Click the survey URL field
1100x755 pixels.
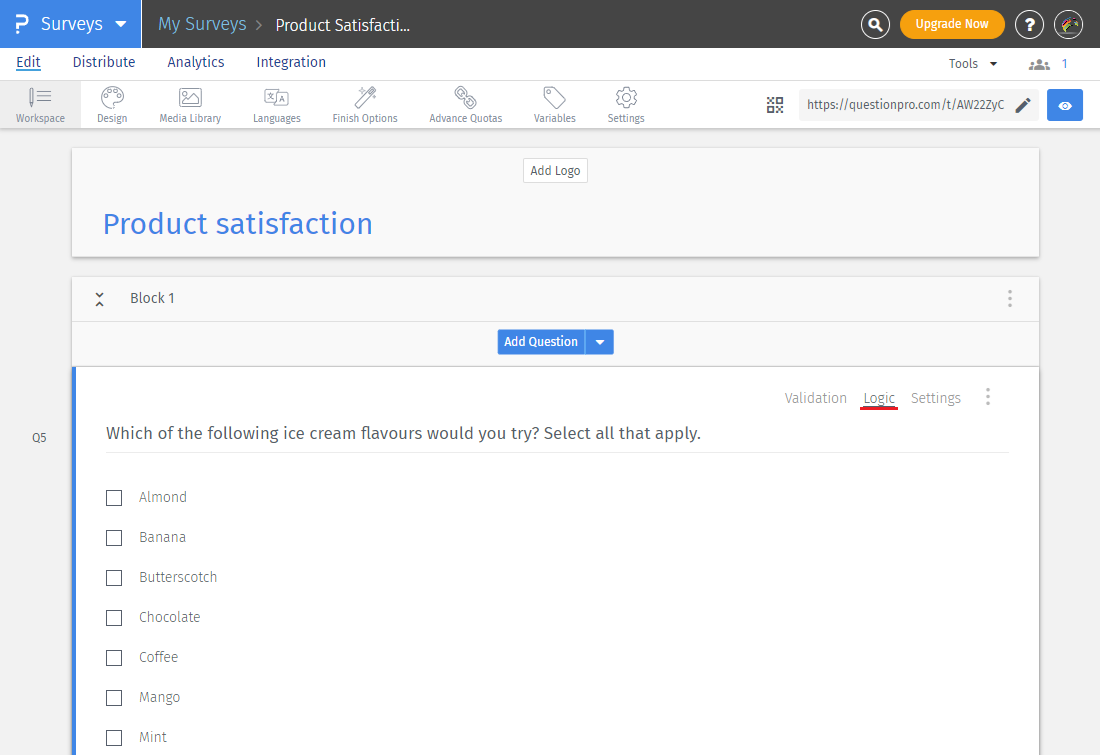904,105
